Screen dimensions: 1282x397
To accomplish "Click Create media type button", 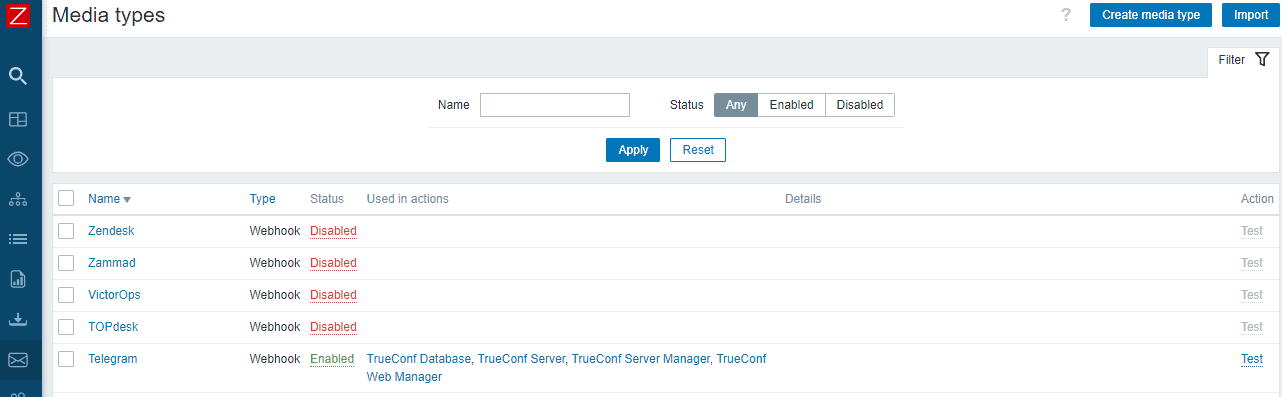I will pos(1151,15).
